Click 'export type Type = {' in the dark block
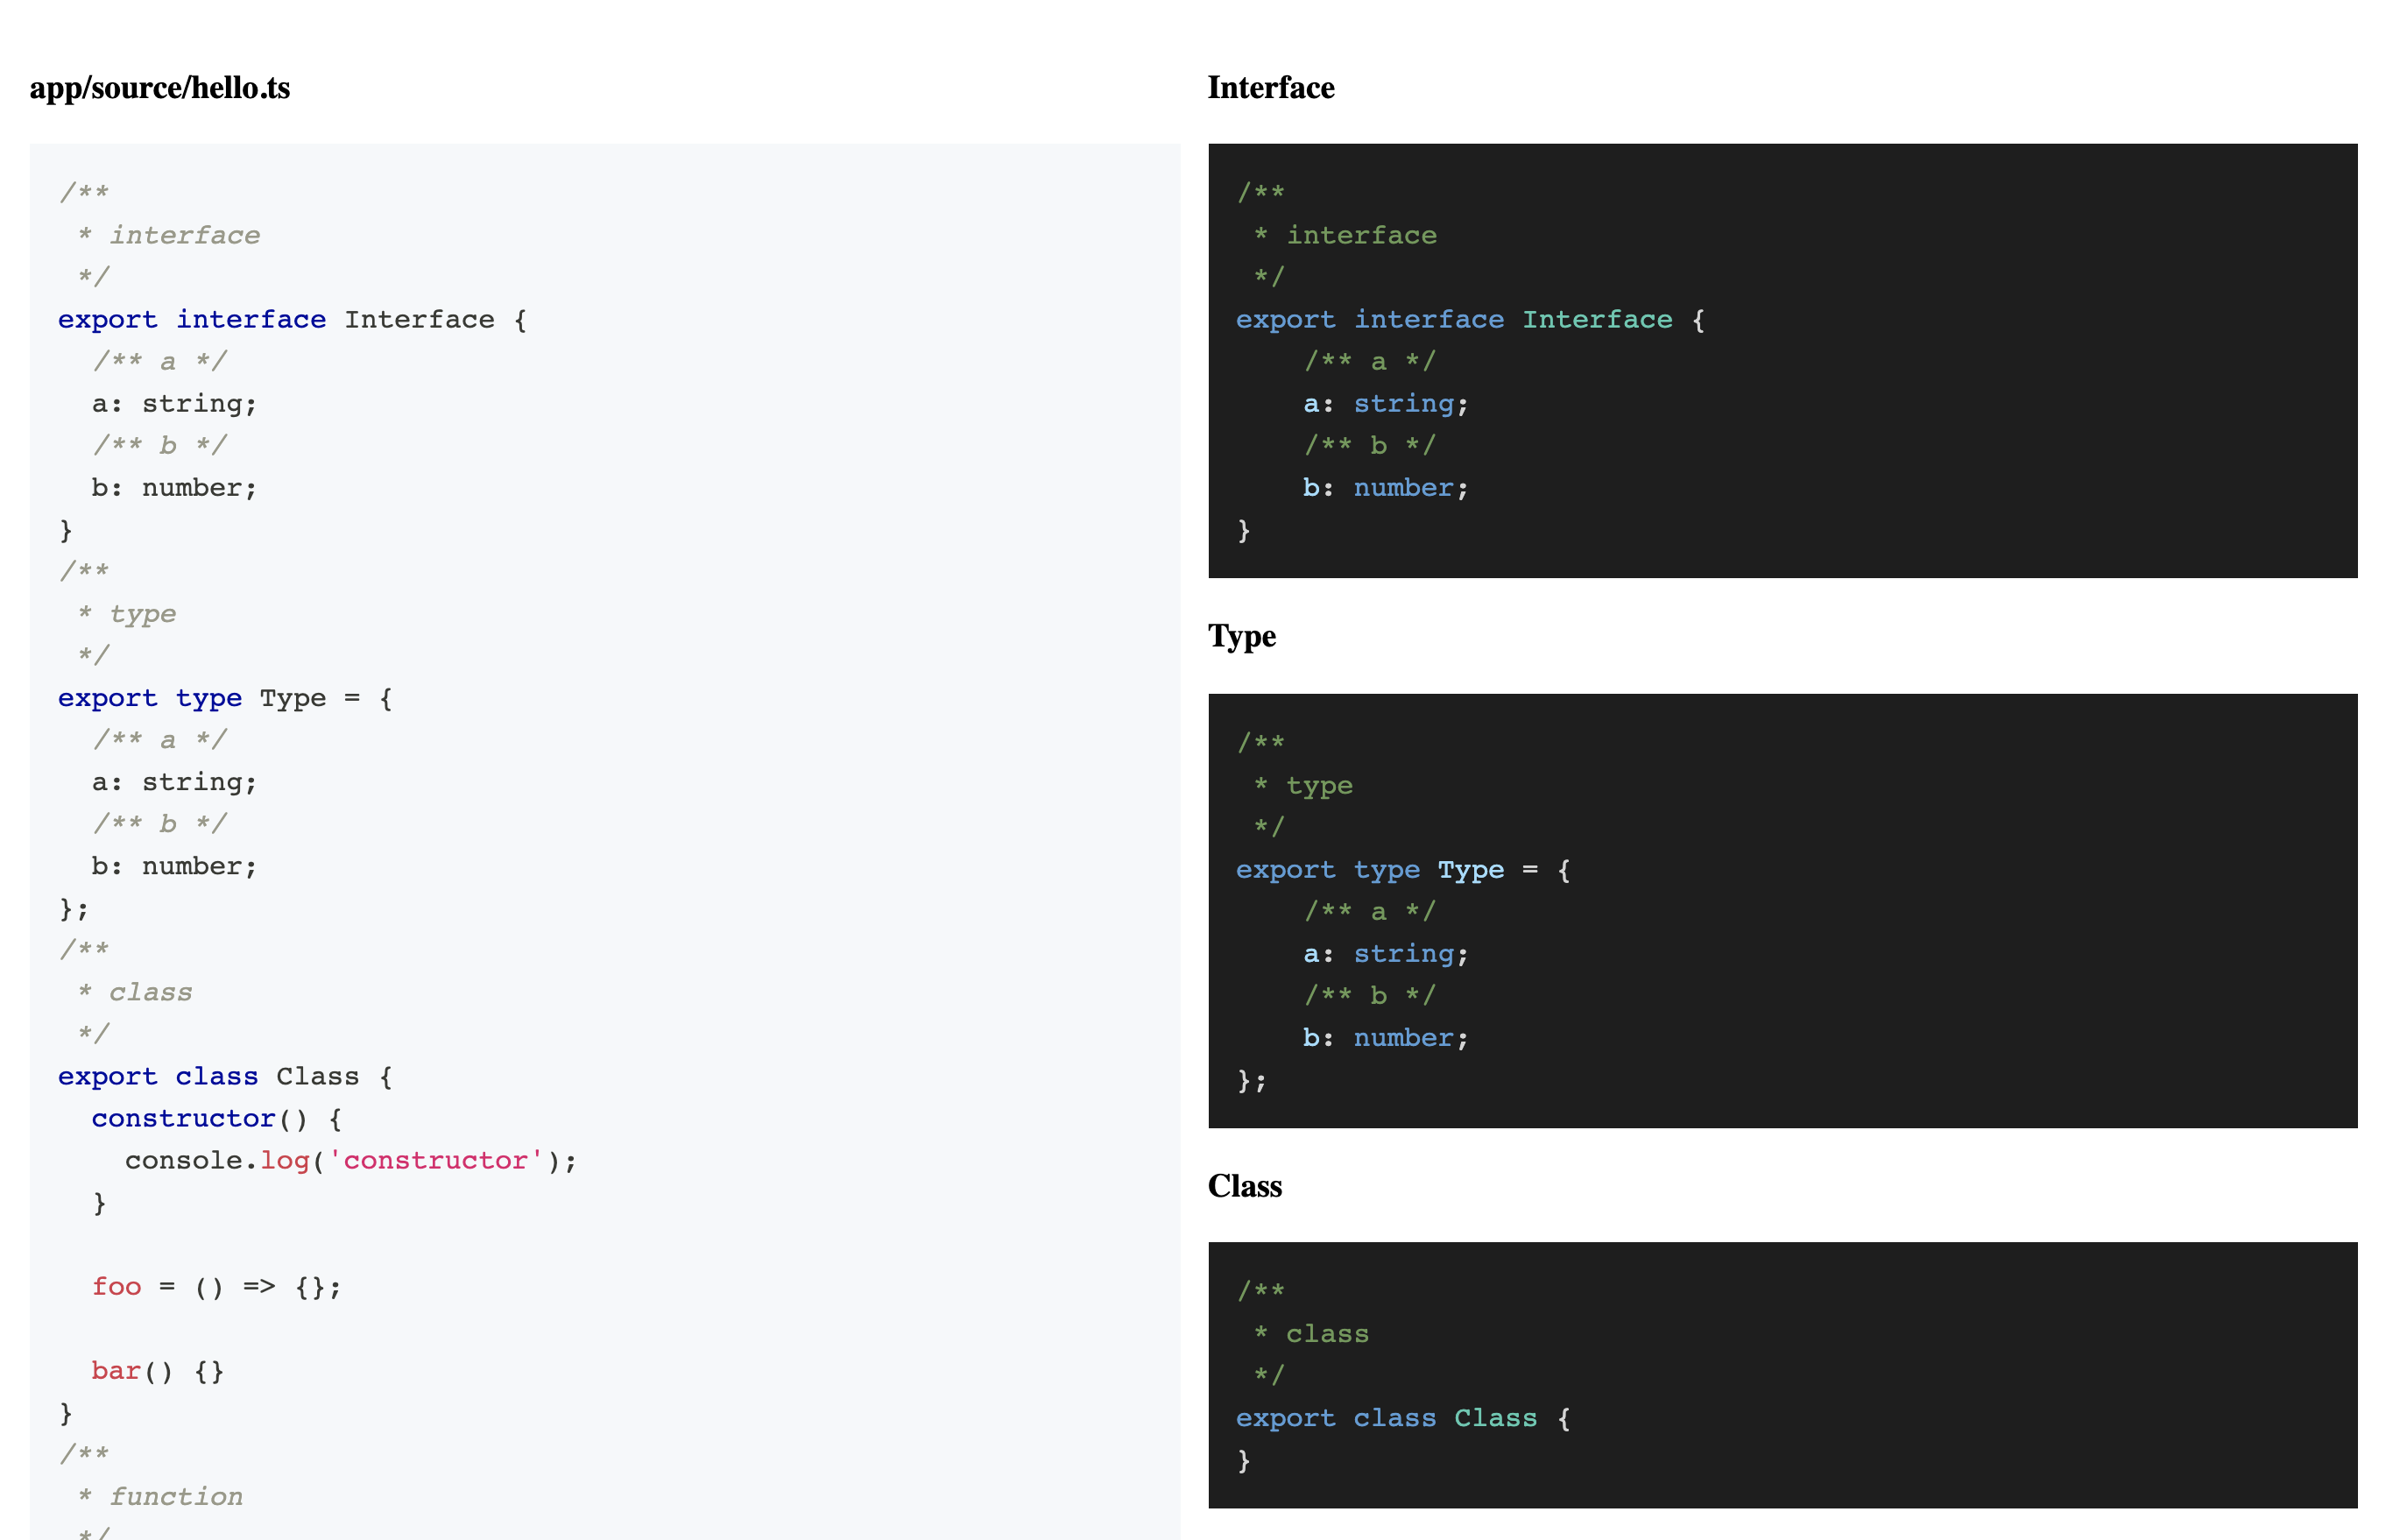 pyautogui.click(x=1402, y=870)
